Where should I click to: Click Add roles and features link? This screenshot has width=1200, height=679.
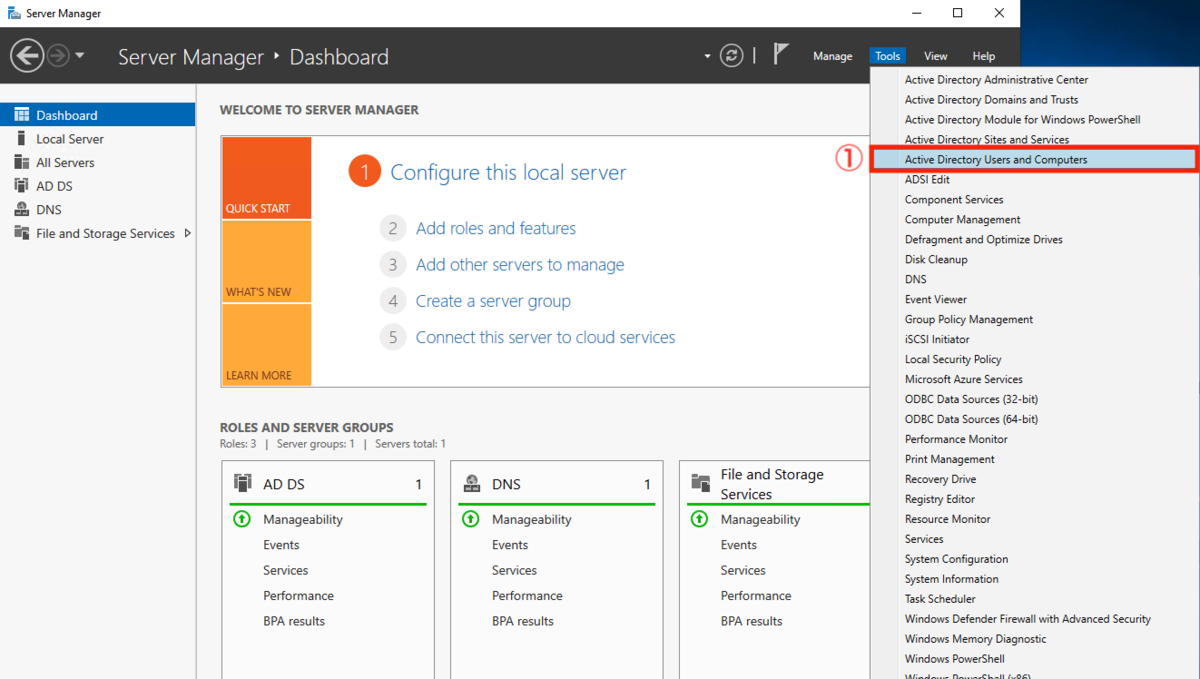pos(496,228)
